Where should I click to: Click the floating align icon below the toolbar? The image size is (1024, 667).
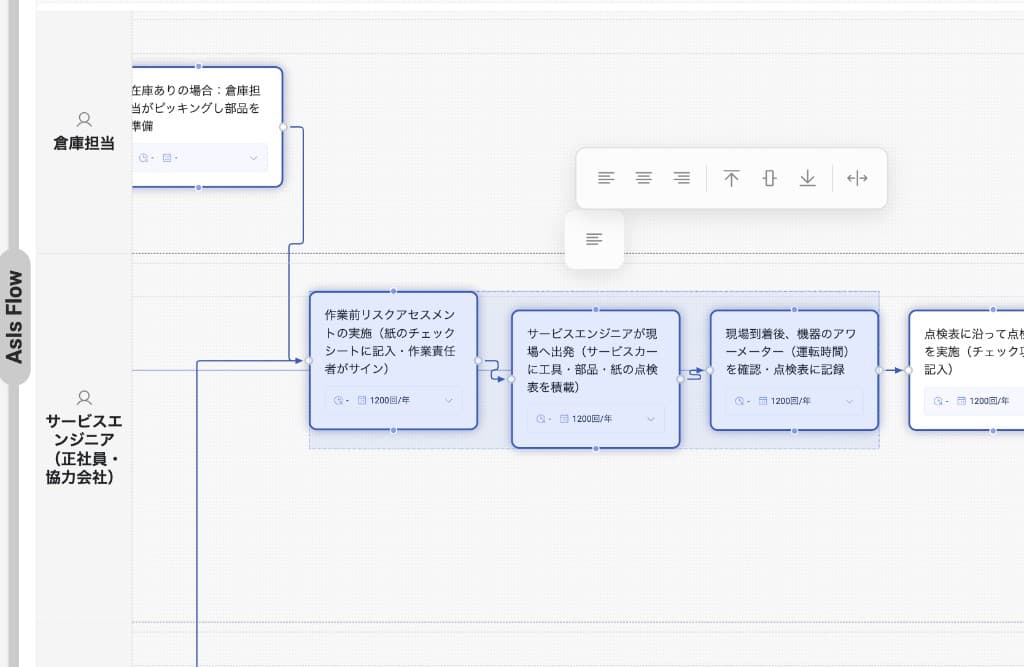[594, 239]
